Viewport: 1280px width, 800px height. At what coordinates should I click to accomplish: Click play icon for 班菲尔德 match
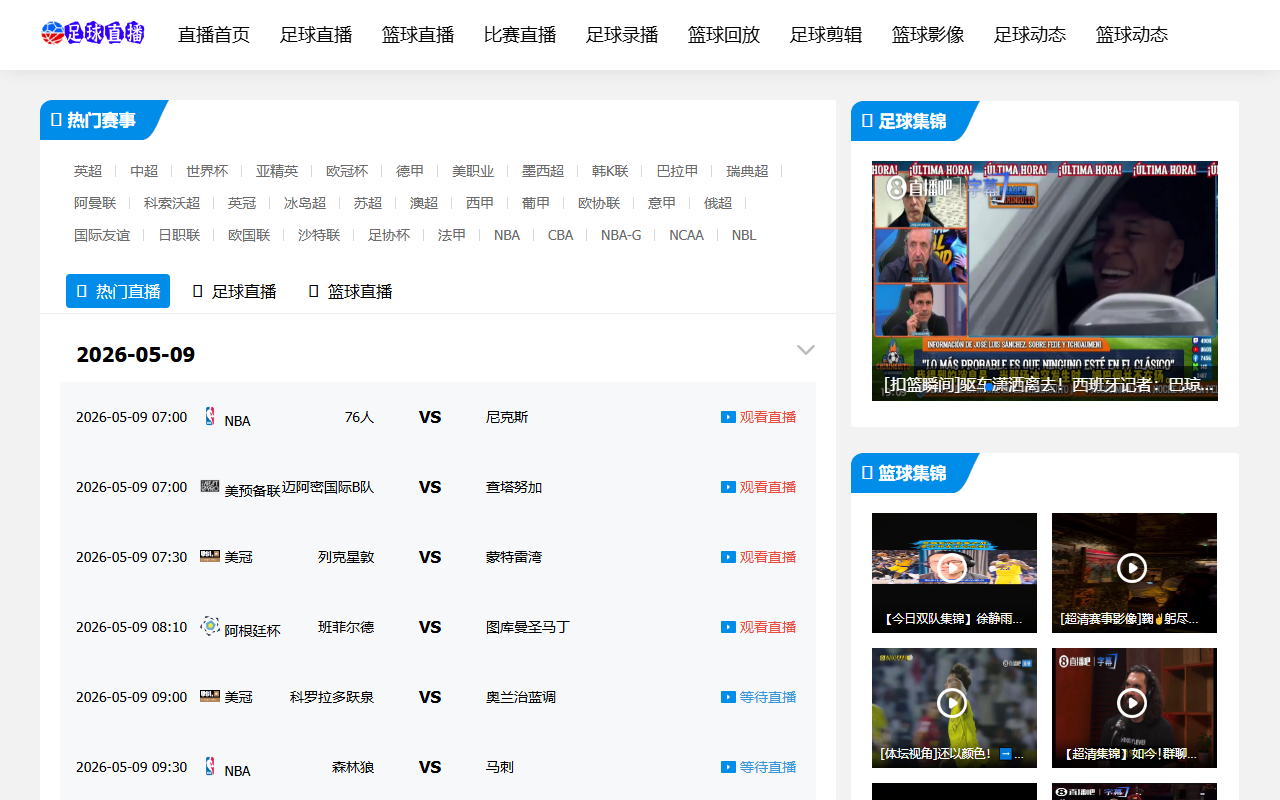(x=728, y=627)
